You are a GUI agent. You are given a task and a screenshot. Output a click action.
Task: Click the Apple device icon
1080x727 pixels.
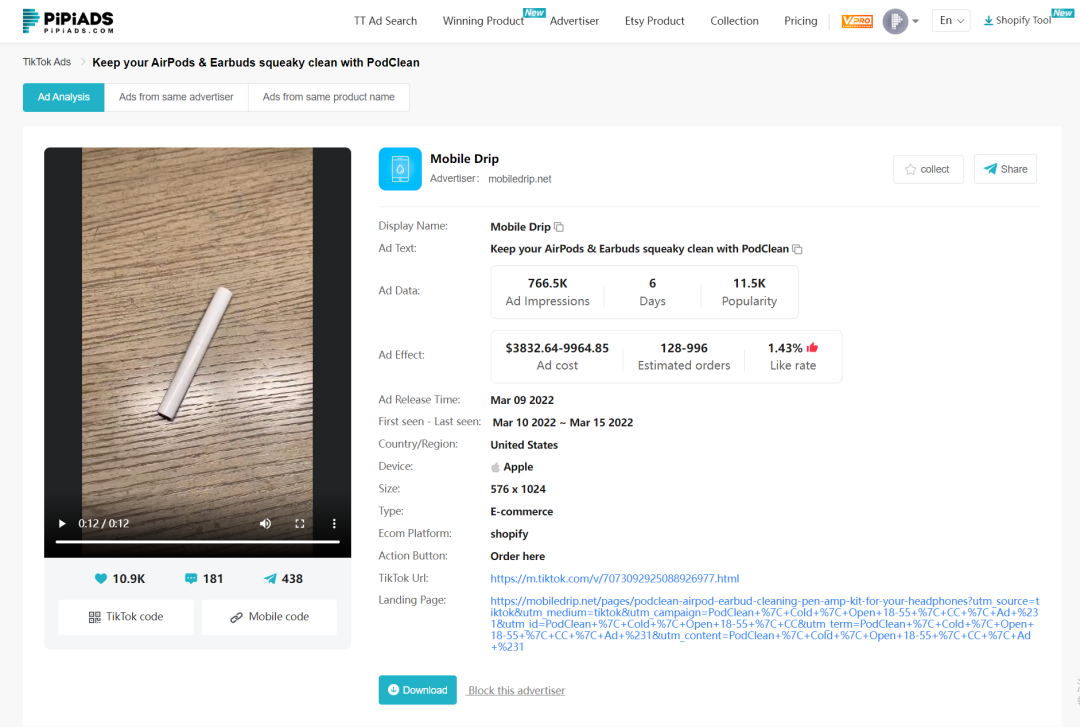[x=495, y=467]
